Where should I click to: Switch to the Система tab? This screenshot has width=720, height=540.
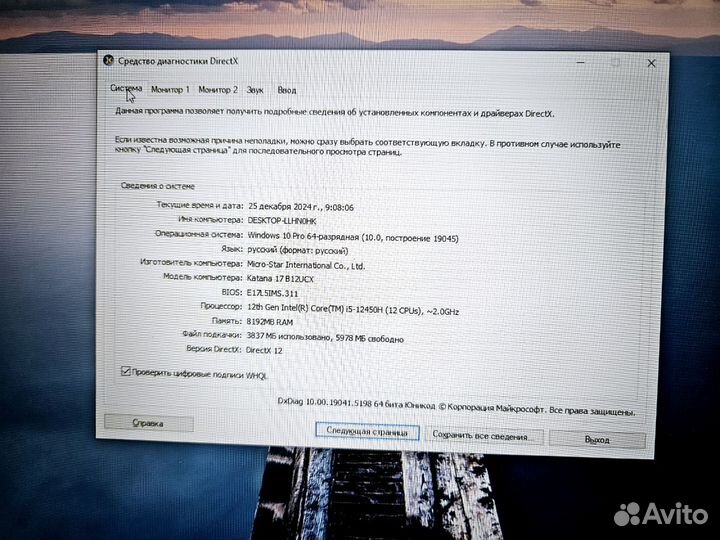[126, 89]
